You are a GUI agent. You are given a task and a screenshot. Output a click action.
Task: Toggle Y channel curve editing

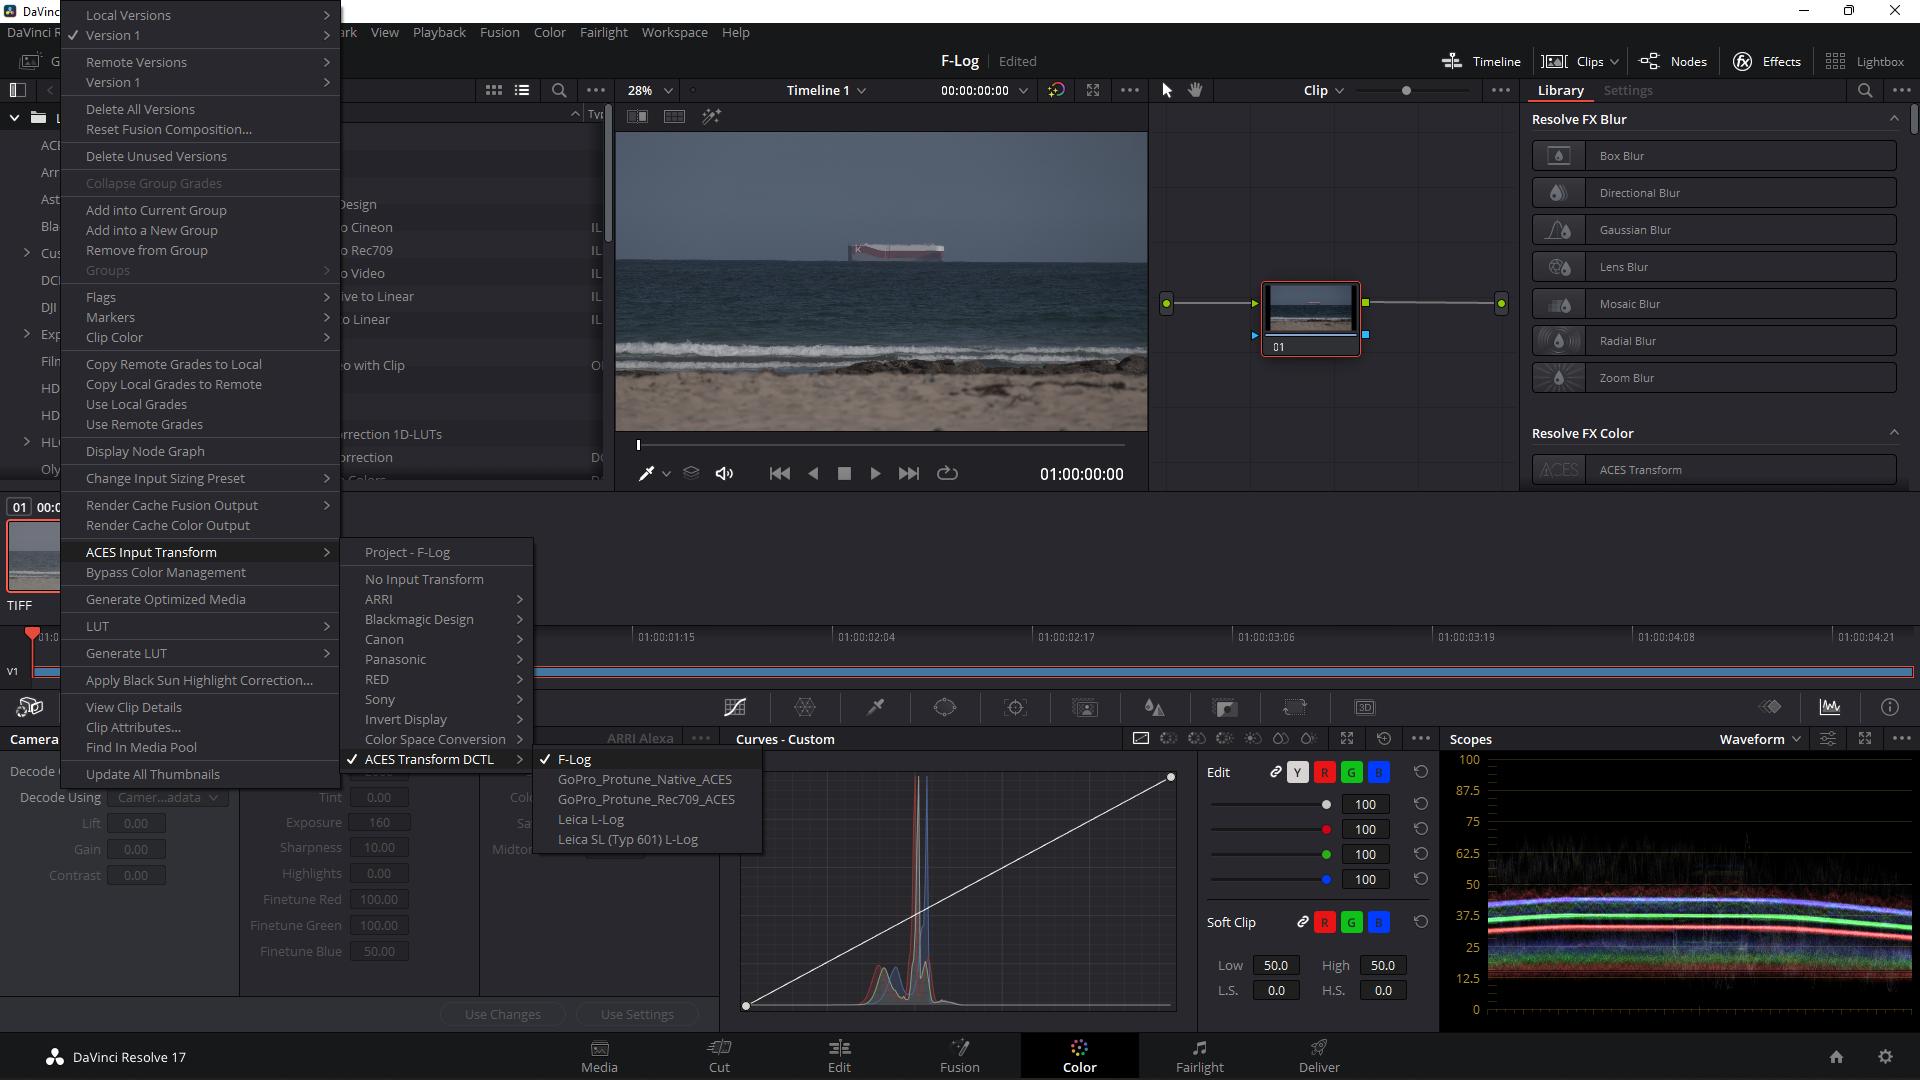(x=1297, y=772)
